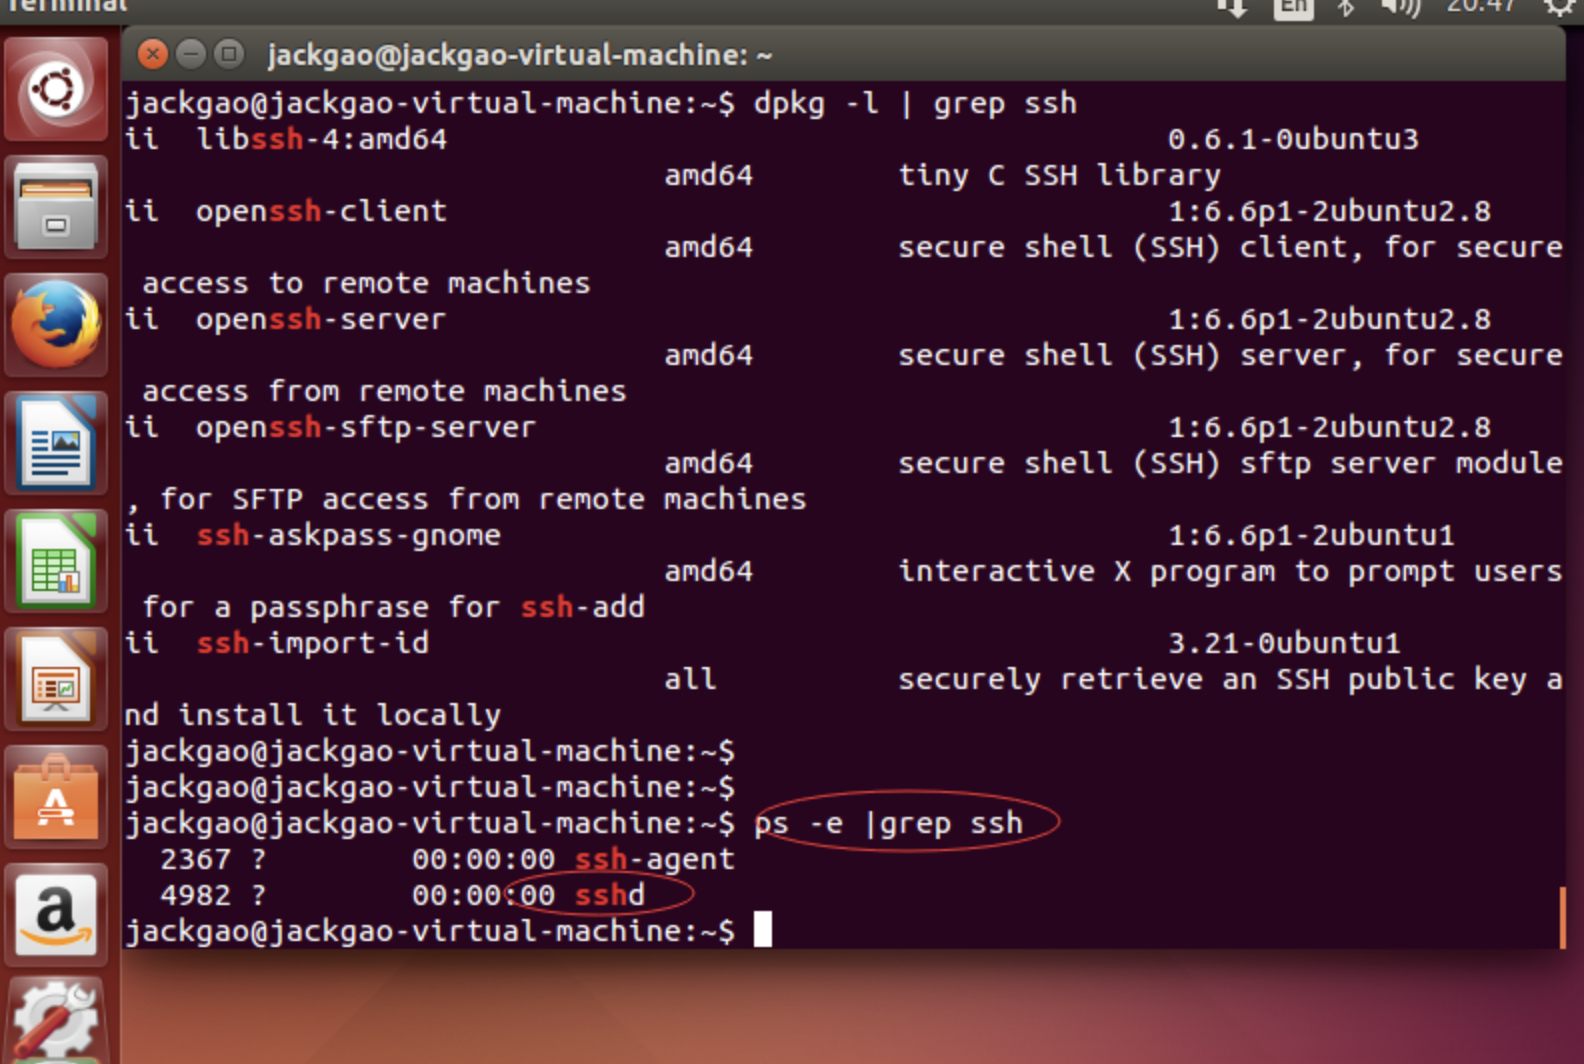Minimize the terminal window
1584x1064 pixels.
pyautogui.click(x=190, y=54)
